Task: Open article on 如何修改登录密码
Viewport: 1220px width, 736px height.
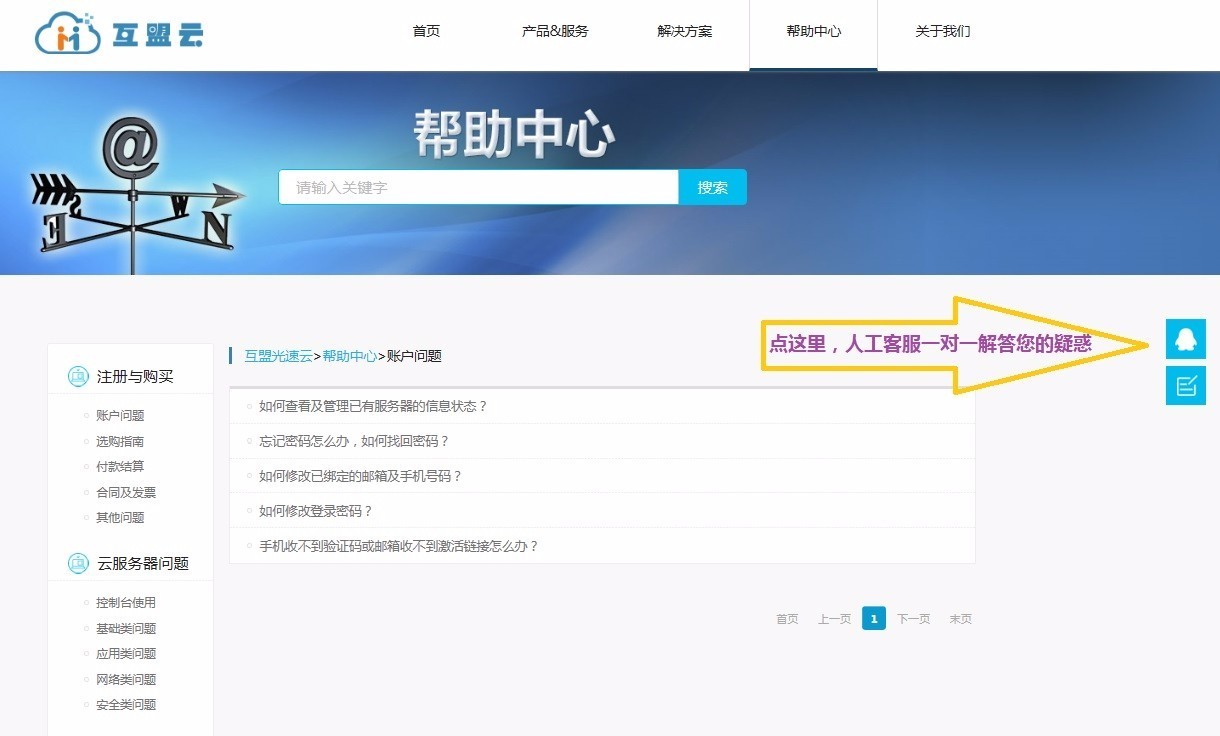Action: click(316, 511)
